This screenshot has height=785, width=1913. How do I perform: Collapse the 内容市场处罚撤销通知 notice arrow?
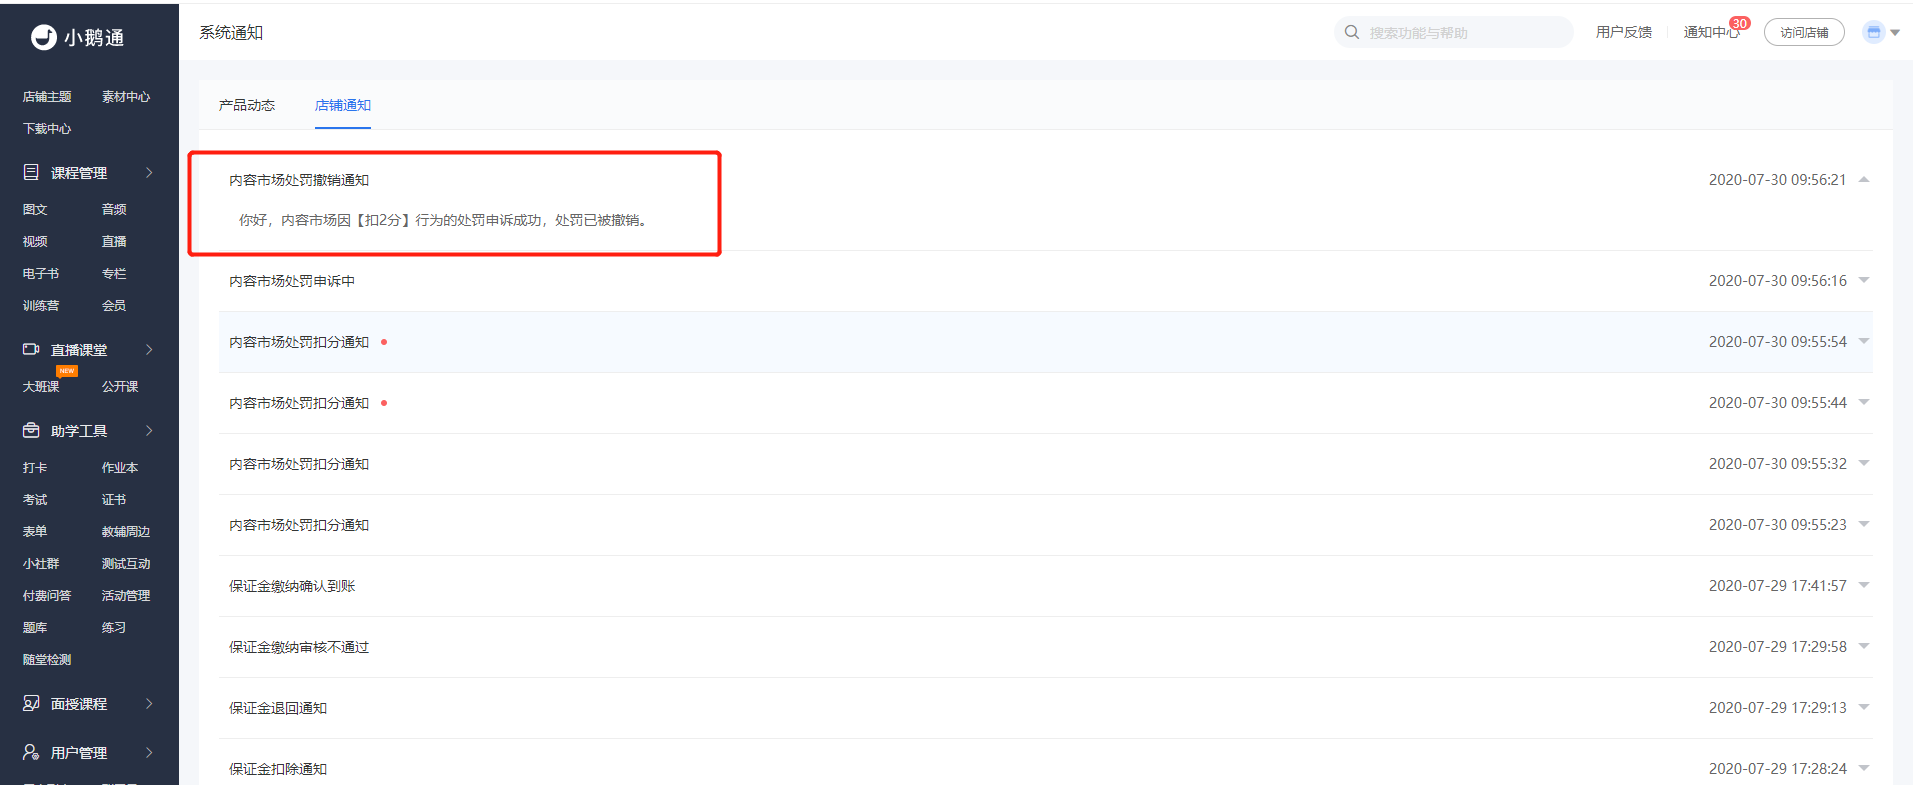pos(1864,180)
